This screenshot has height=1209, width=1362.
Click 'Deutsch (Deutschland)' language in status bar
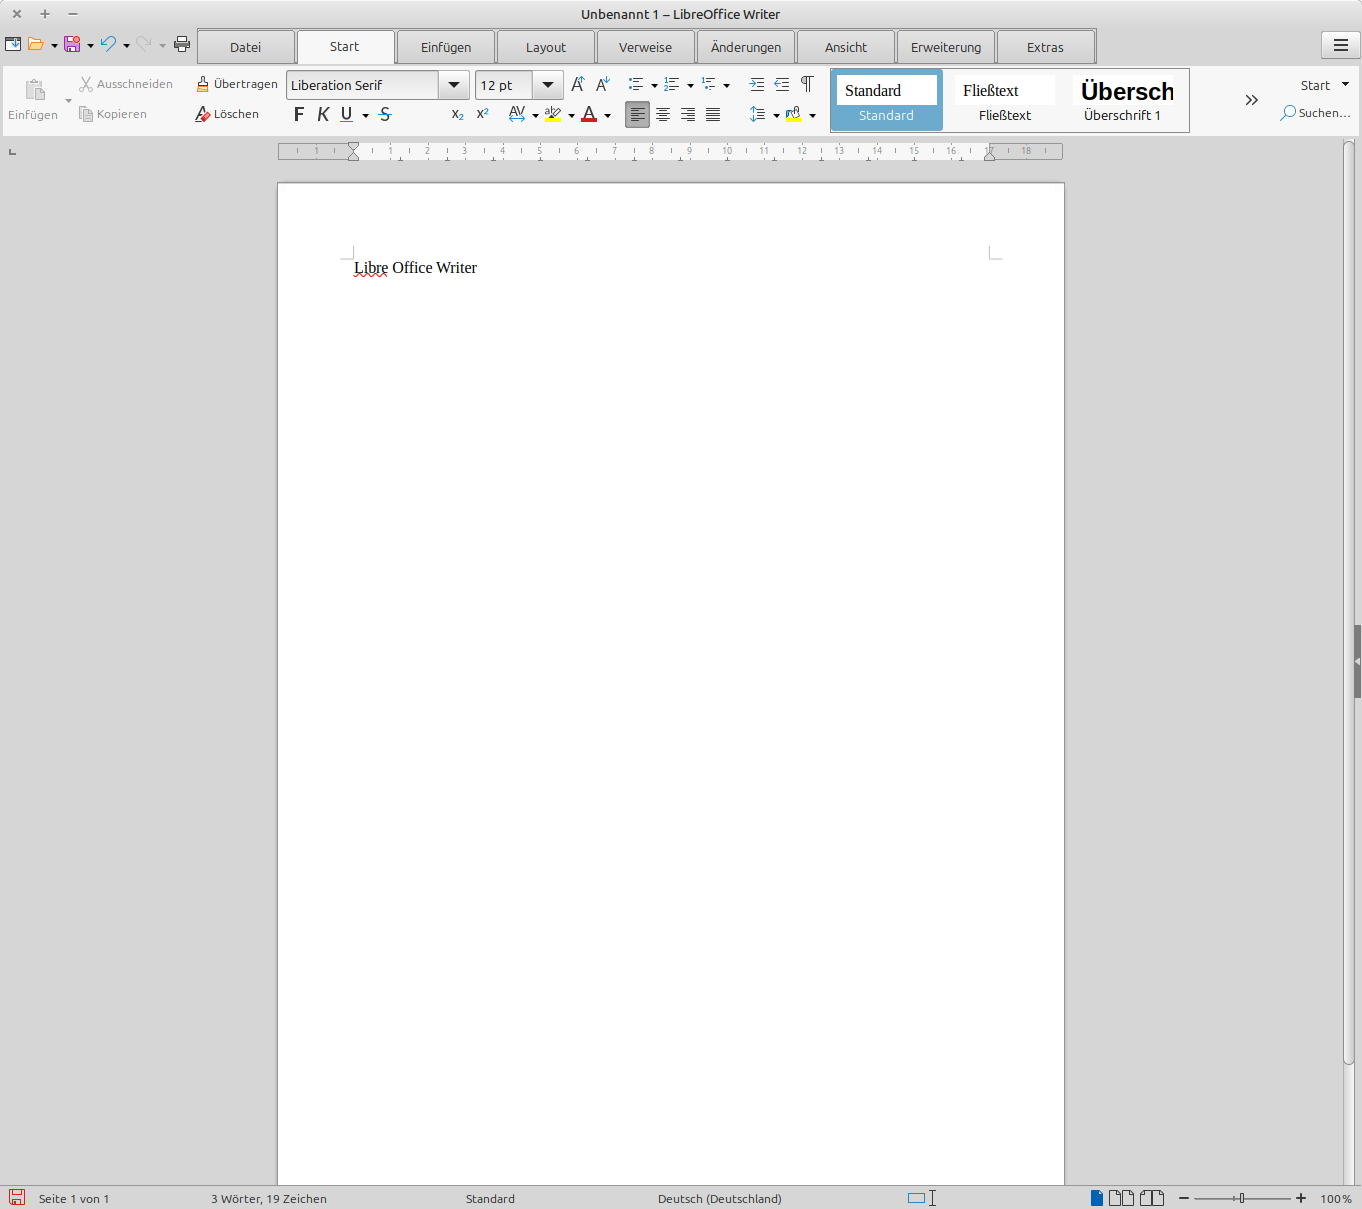point(720,1198)
